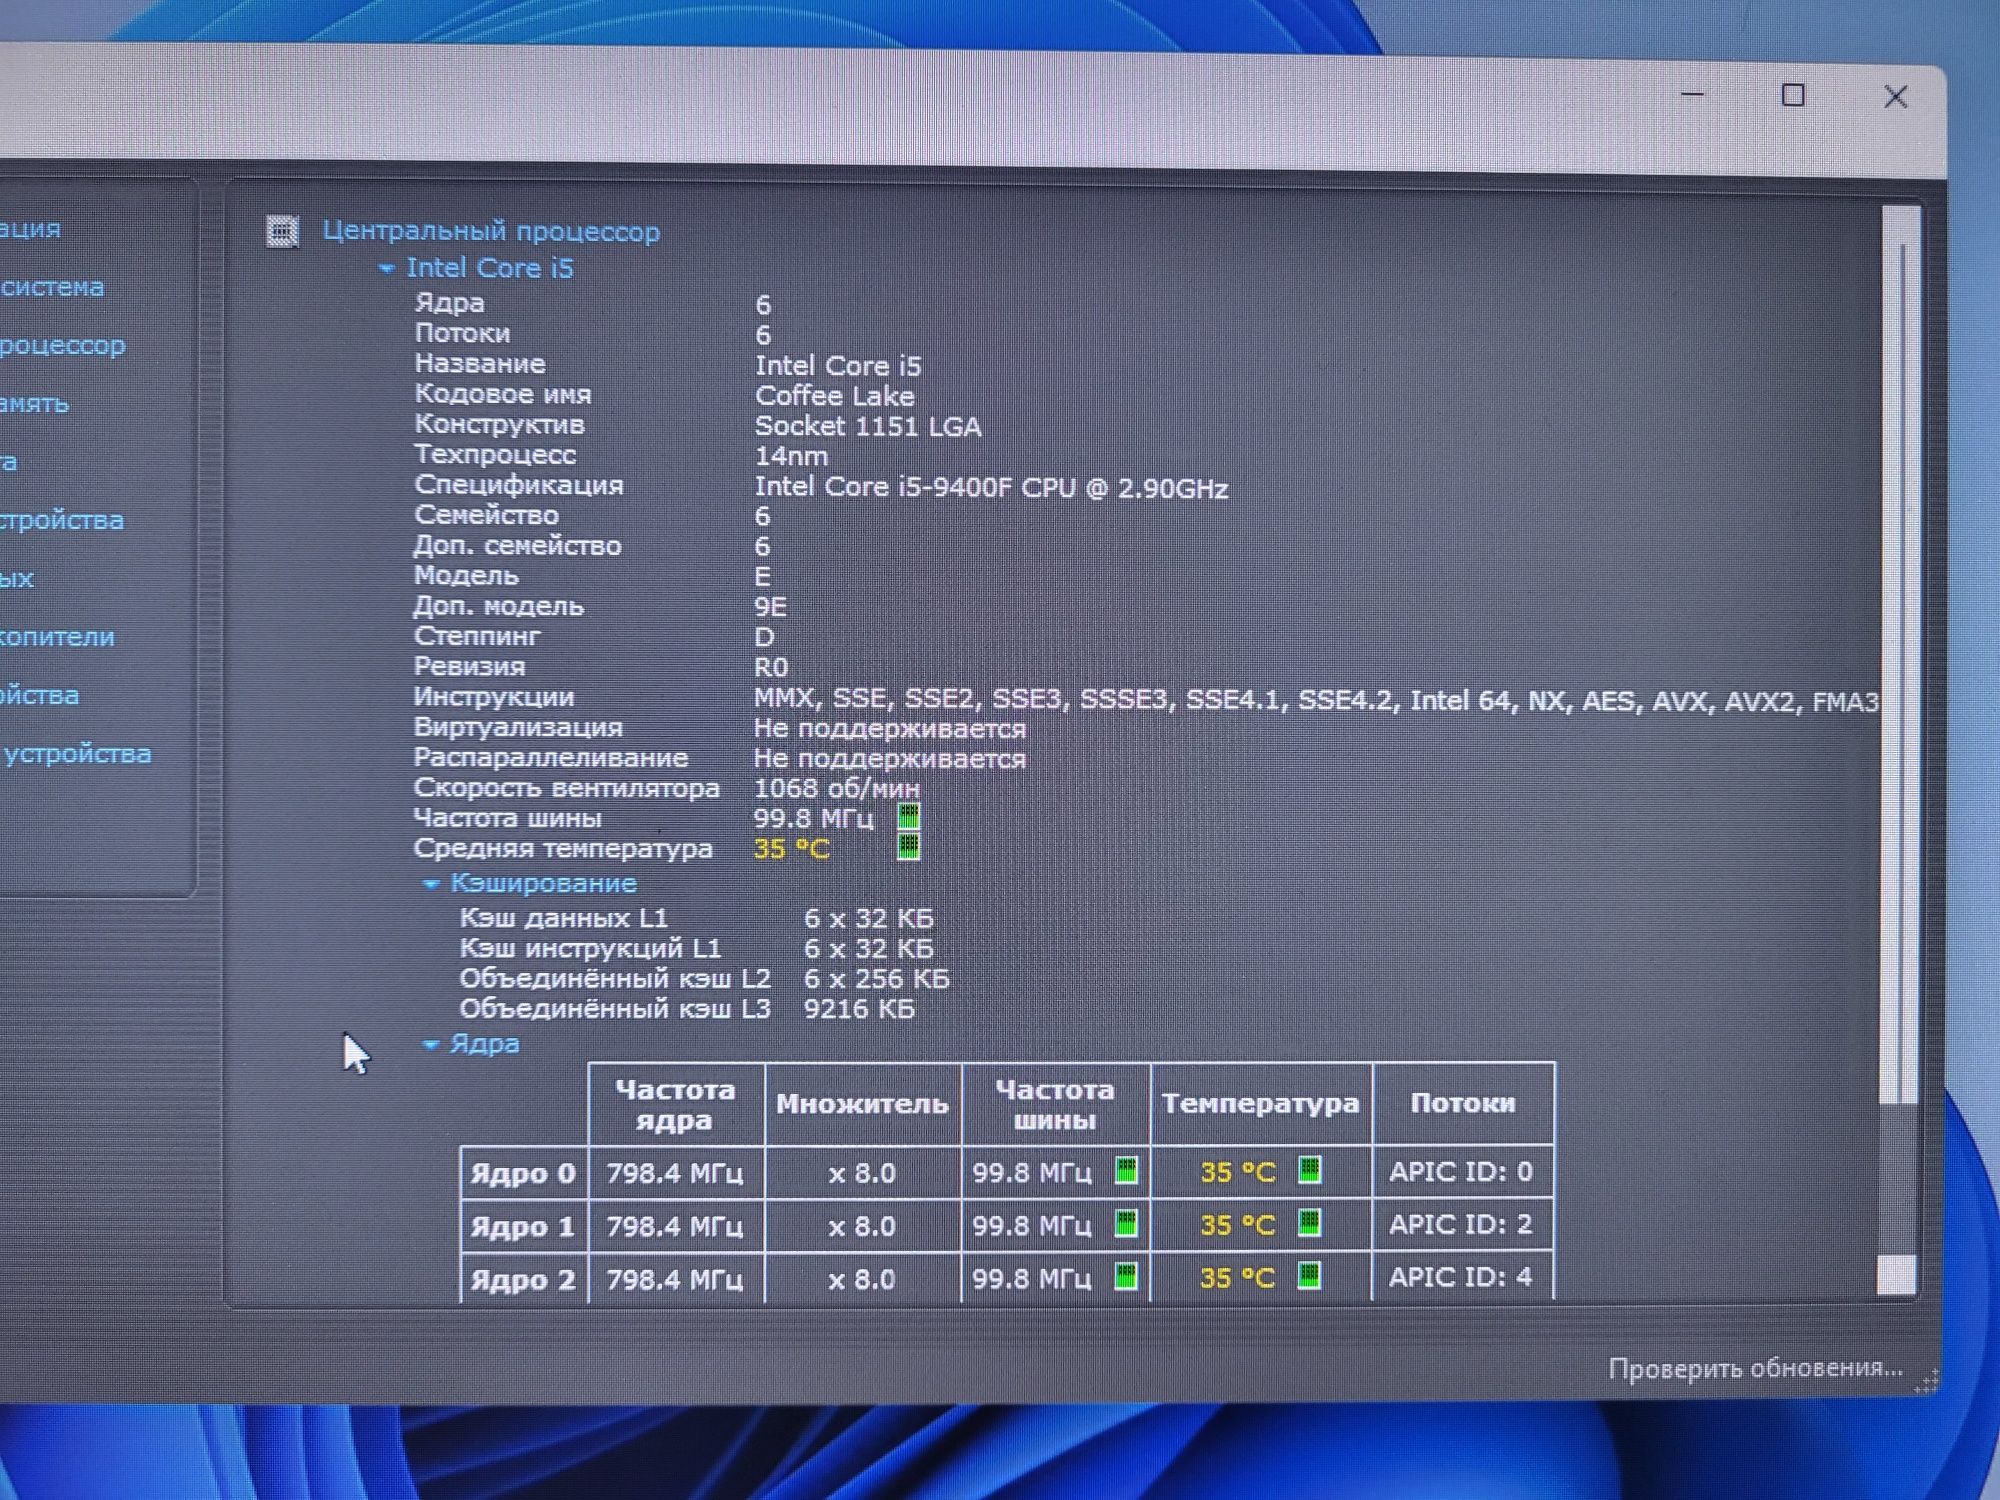The width and height of the screenshot is (2000, 1500).
Task: Click 'Кэш инструкций L1' row
Action: tap(696, 948)
